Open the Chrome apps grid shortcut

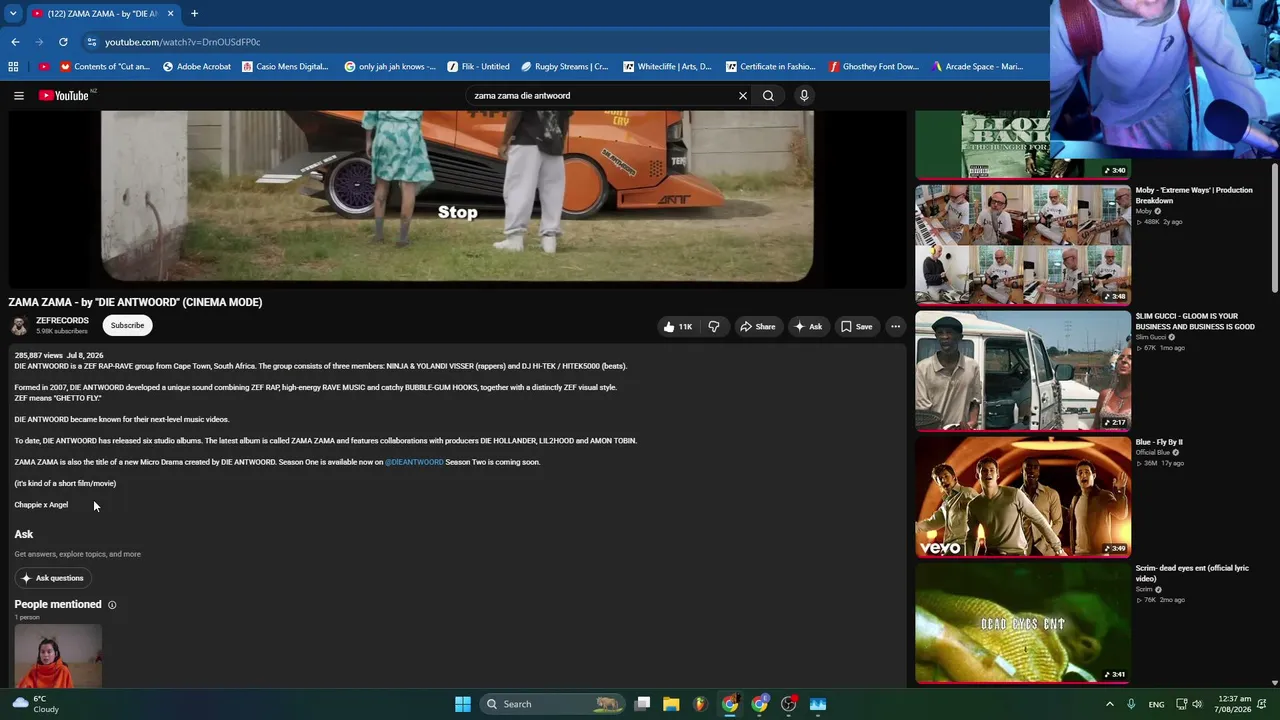pos(13,67)
